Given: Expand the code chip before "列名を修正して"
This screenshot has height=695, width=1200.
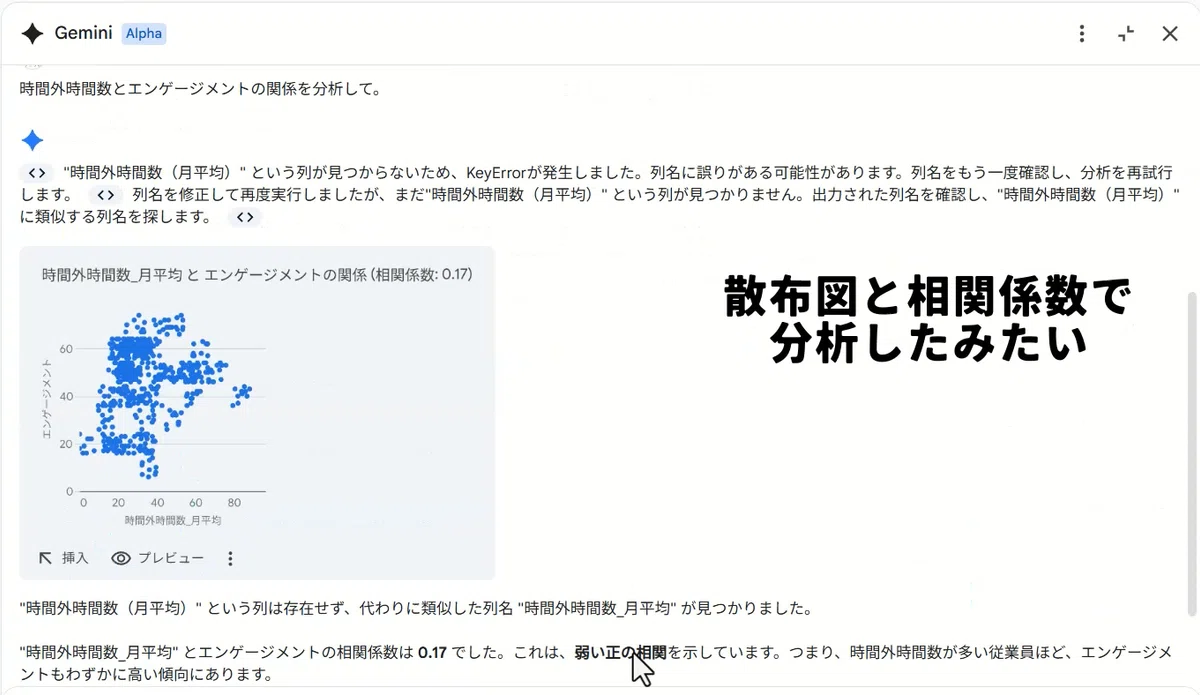Looking at the screenshot, I should pos(107,194).
